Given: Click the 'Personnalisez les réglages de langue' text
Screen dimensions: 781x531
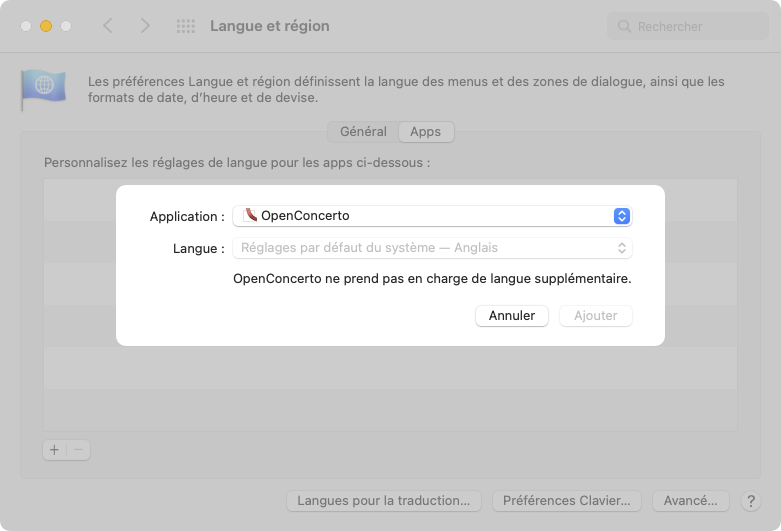Looking at the screenshot, I should pyautogui.click(x=237, y=163).
